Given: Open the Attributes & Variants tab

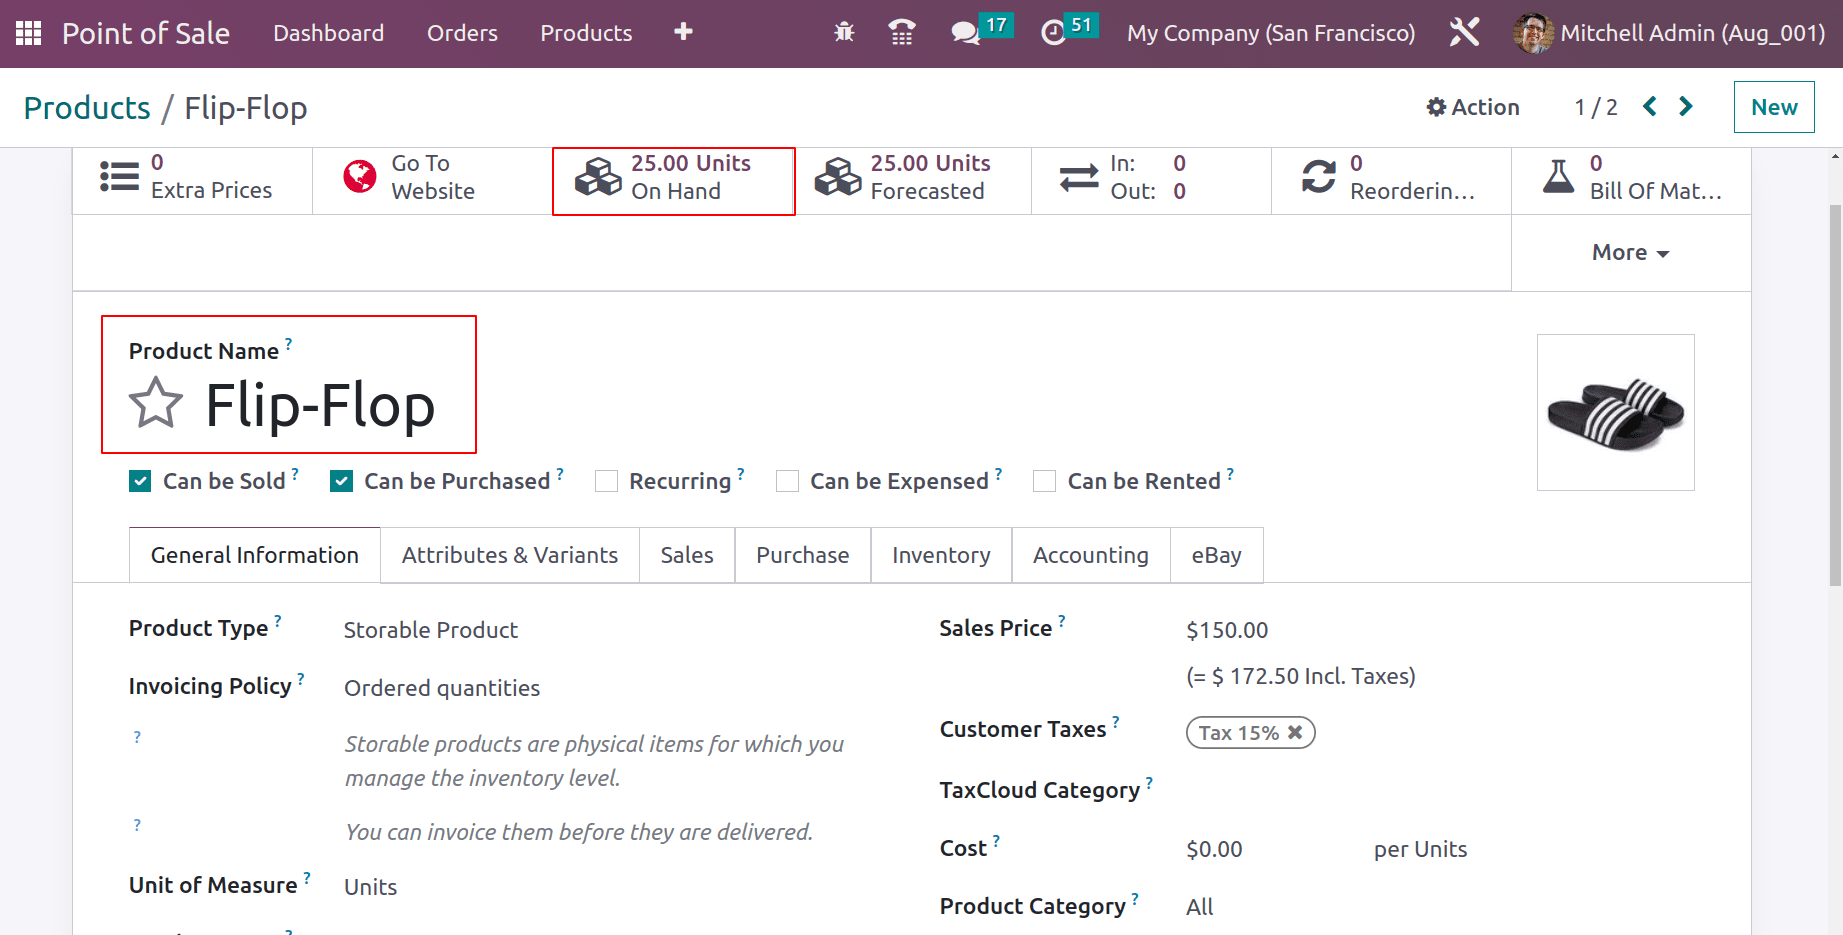Looking at the screenshot, I should tap(509, 555).
